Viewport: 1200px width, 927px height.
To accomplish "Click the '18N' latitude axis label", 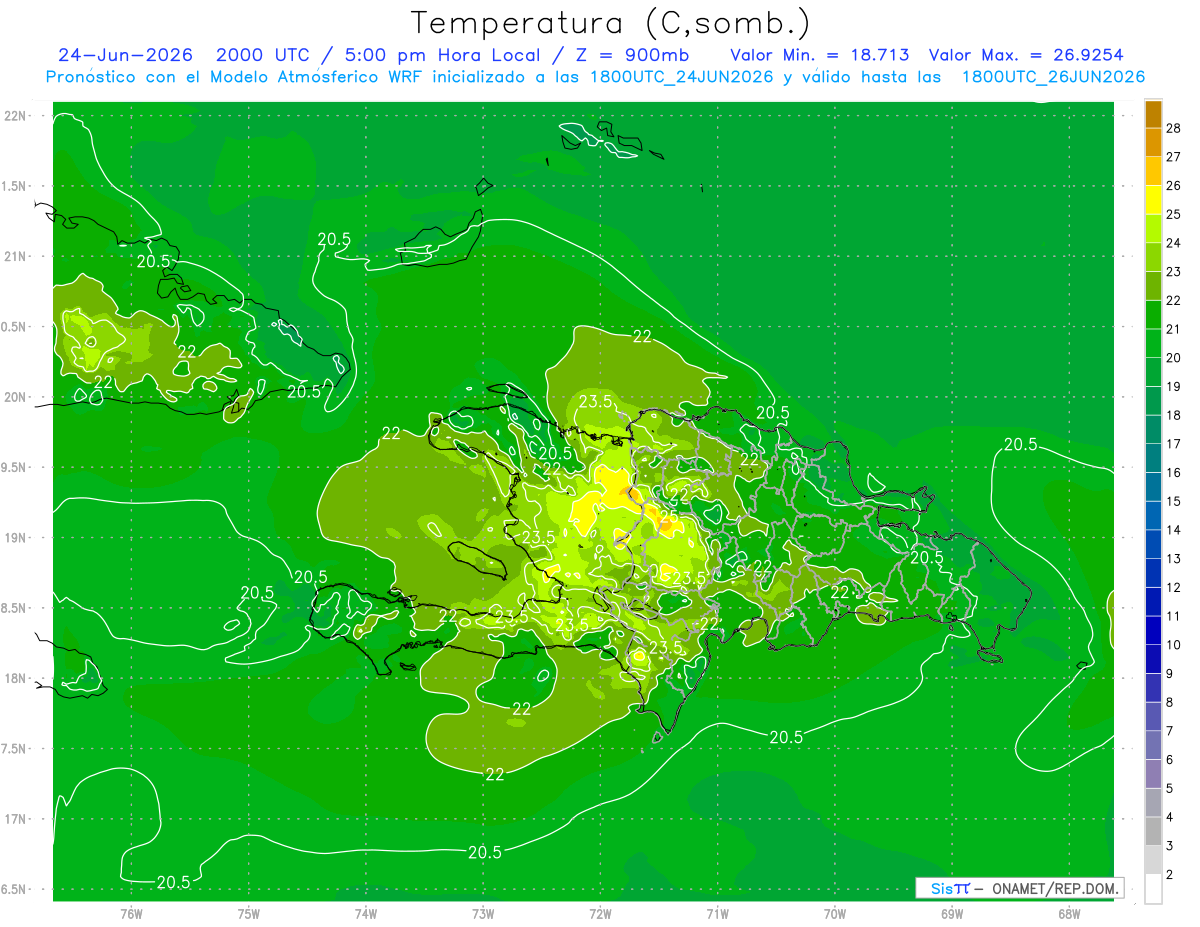I will coord(15,678).
